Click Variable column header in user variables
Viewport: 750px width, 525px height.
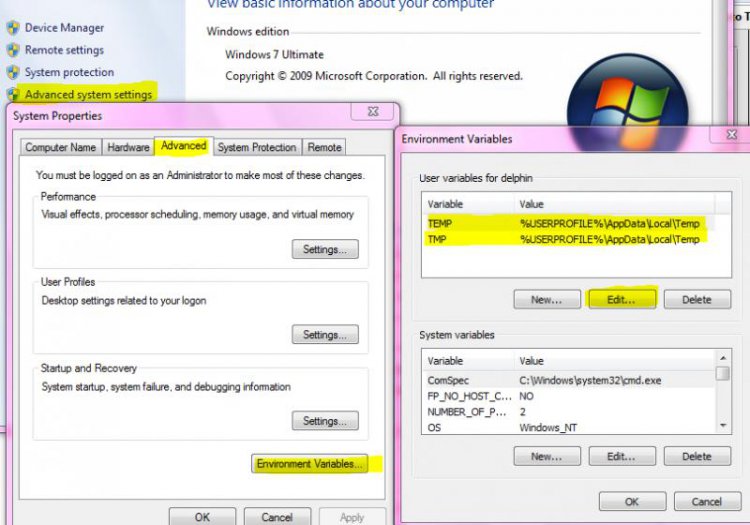tap(469, 204)
